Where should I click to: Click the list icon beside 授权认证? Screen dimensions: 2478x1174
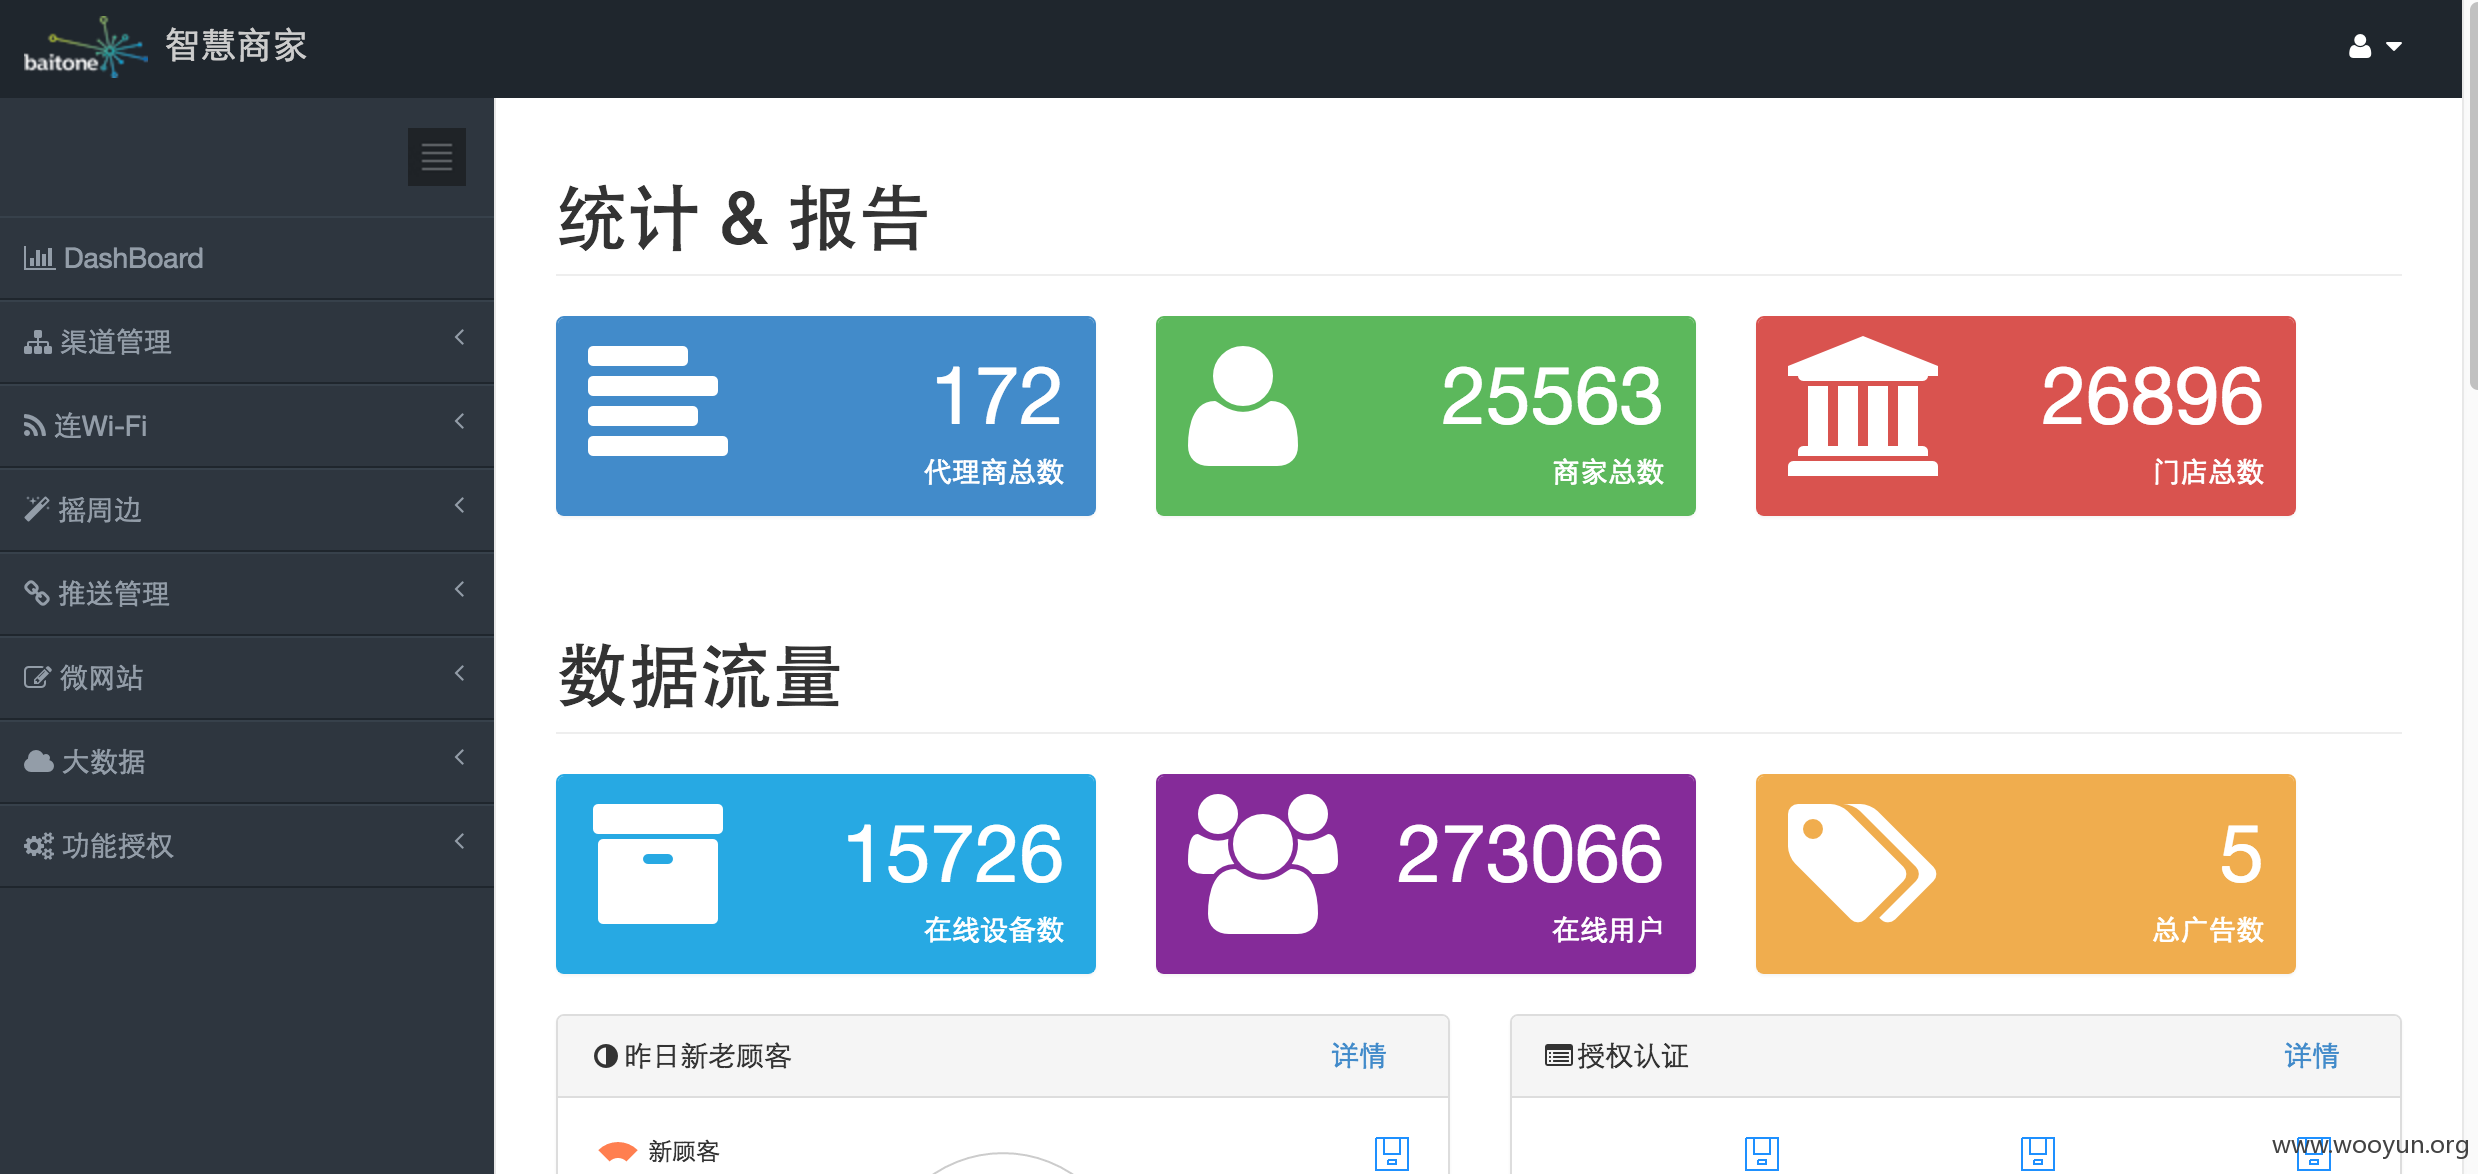point(1559,1056)
